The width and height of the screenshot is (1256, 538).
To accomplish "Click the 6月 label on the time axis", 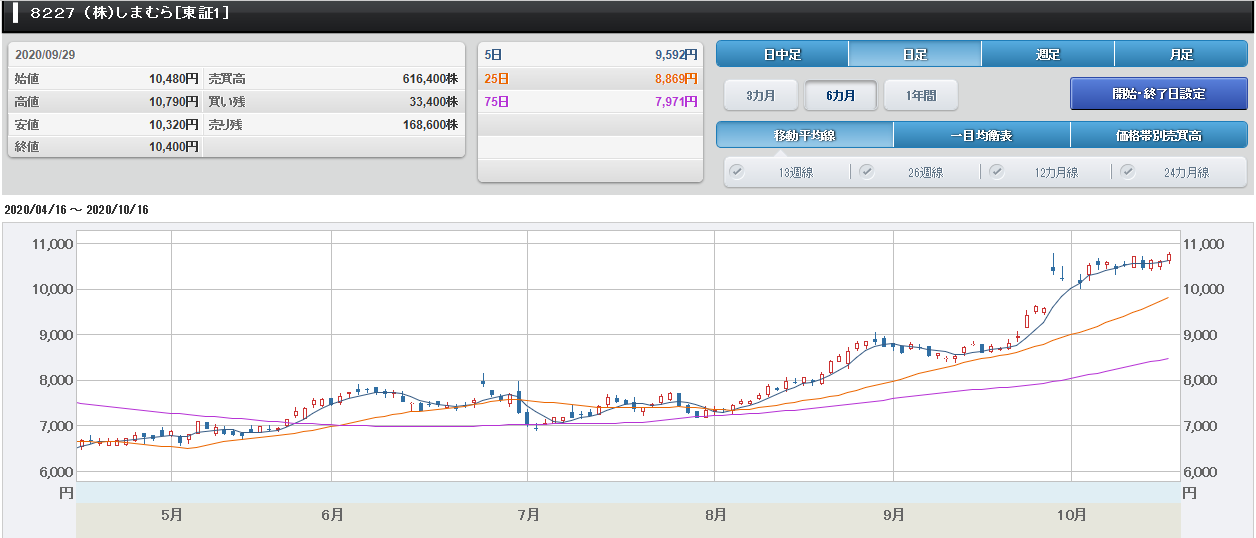I will pyautogui.click(x=333, y=515).
